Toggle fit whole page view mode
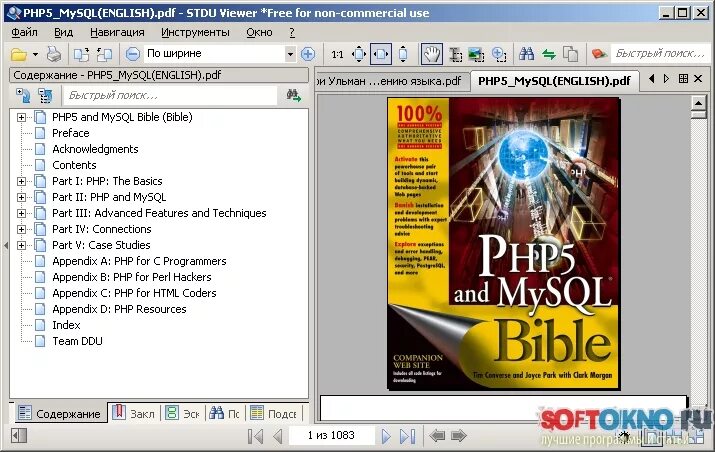Viewport: 715px width, 452px height. point(359,54)
